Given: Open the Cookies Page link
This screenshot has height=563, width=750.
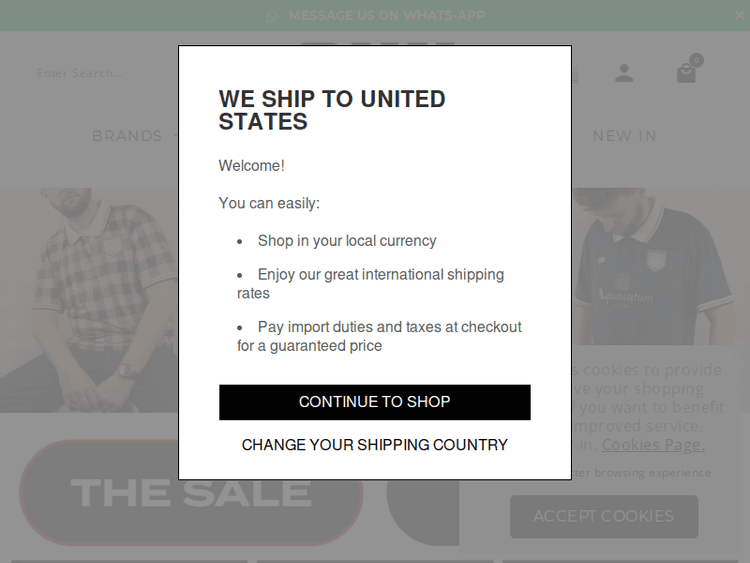Looking at the screenshot, I should coord(653,445).
